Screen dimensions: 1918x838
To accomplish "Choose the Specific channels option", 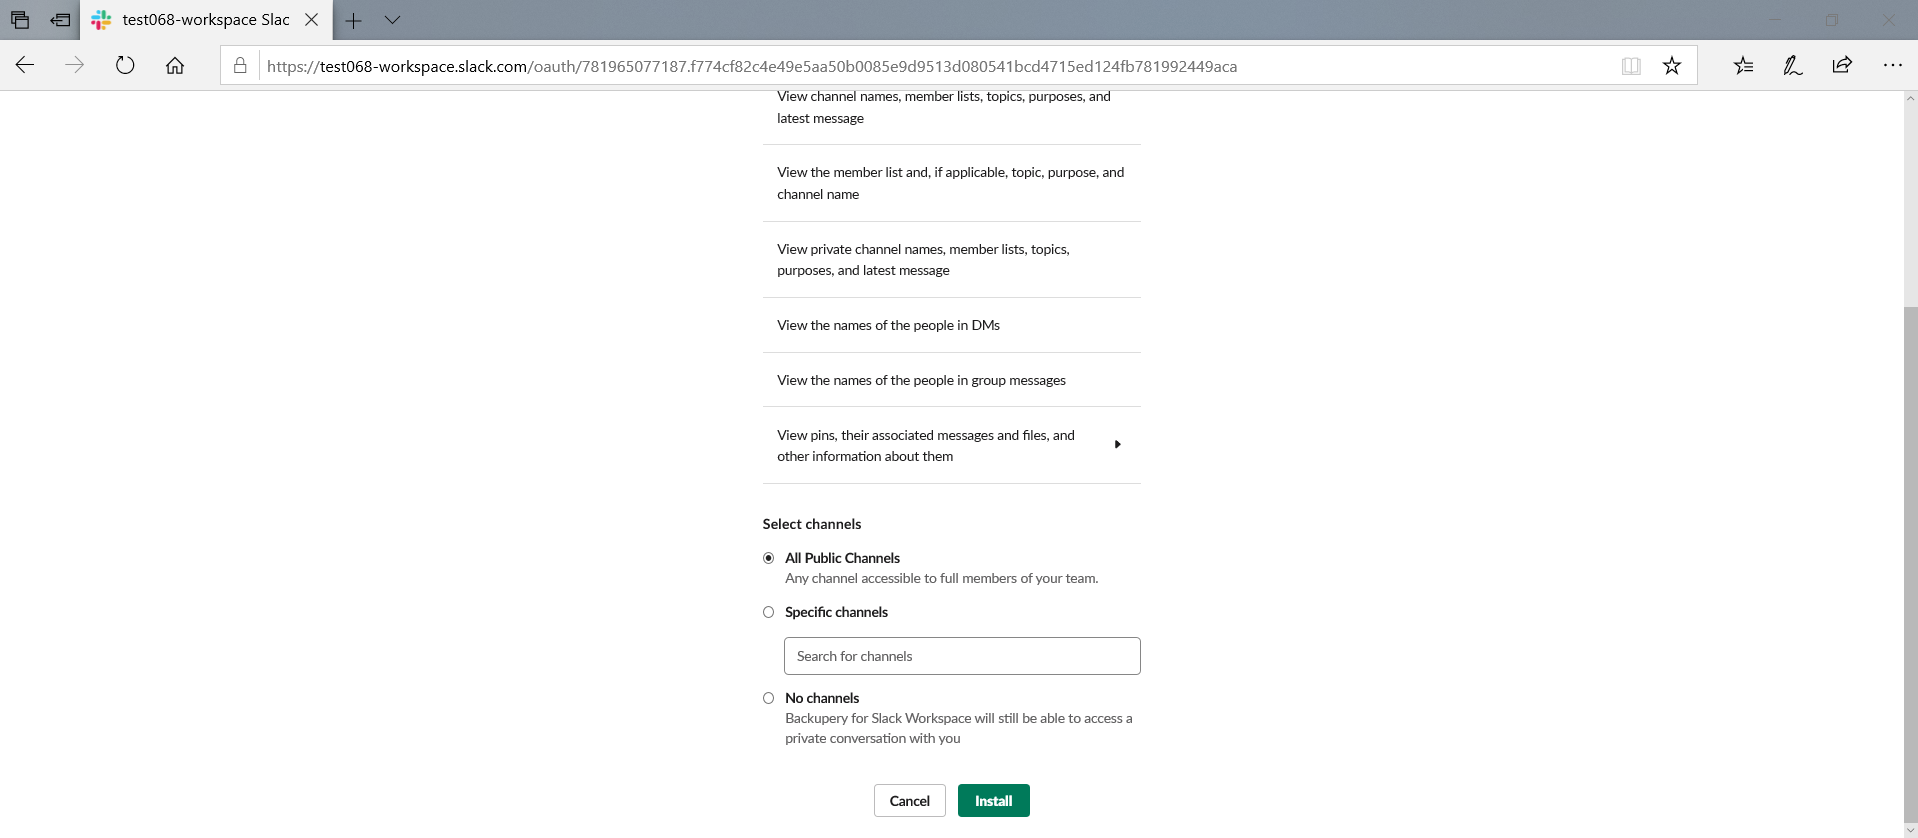I will [x=769, y=611].
